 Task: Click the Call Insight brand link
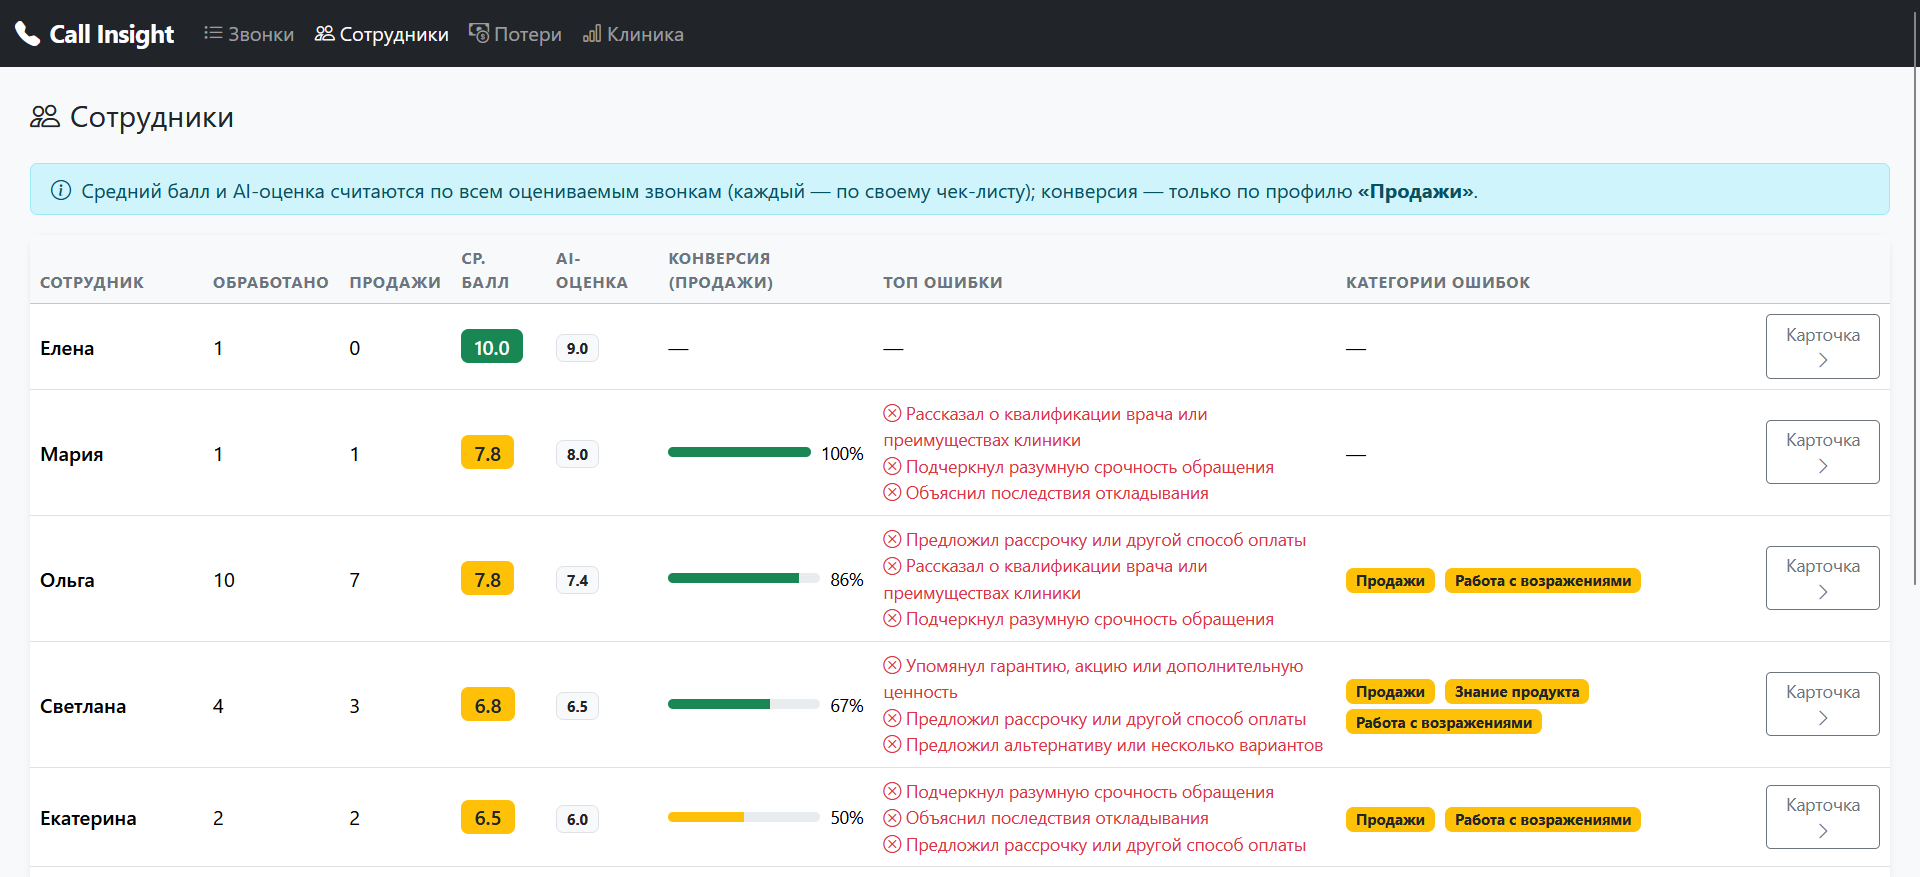pos(95,34)
